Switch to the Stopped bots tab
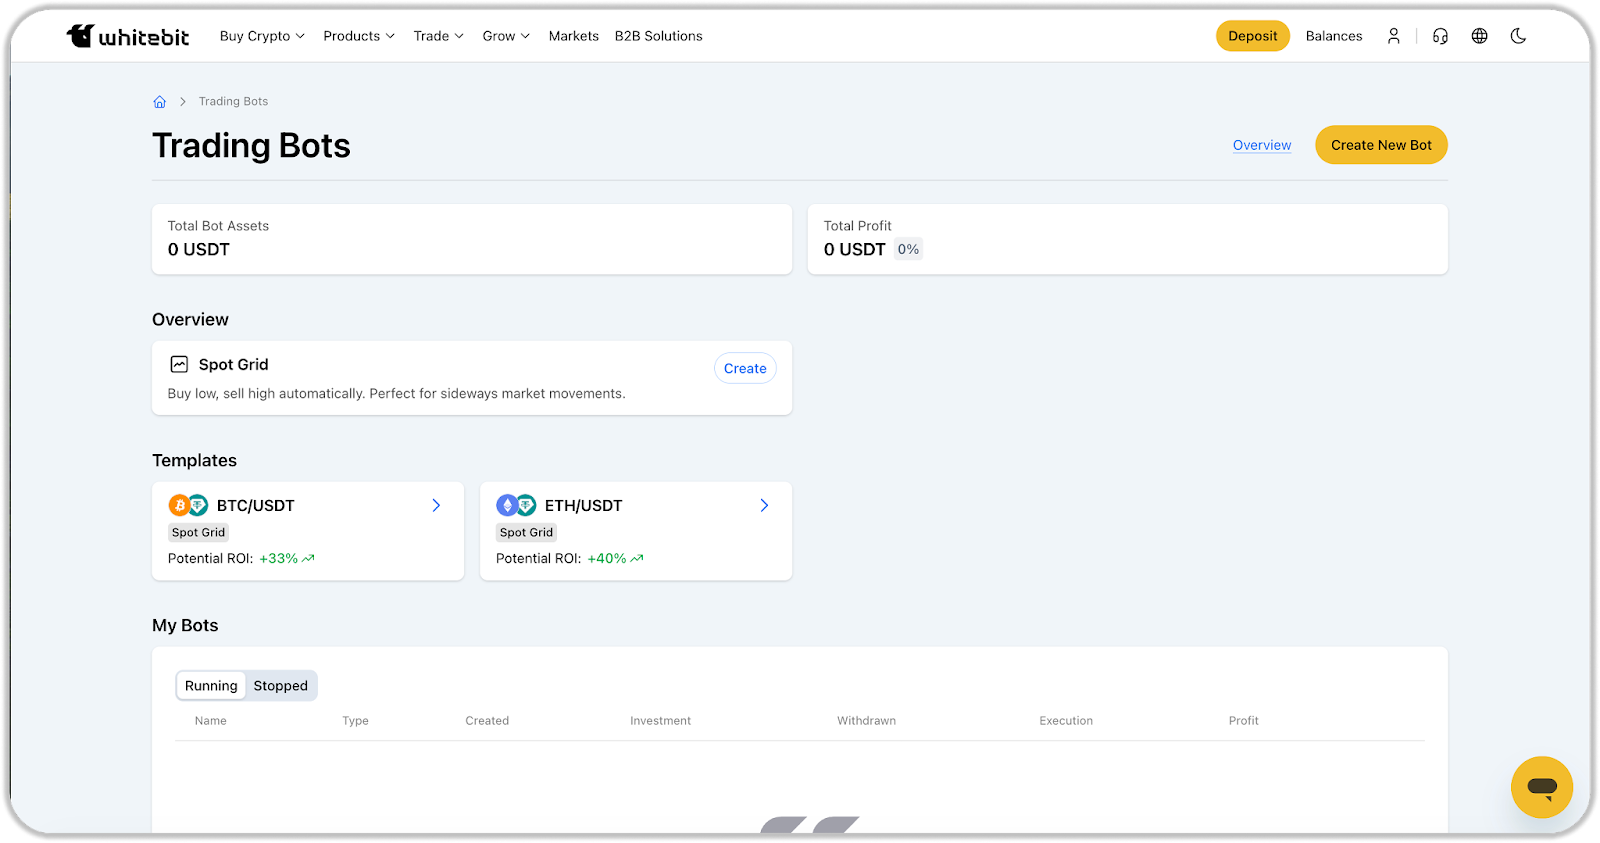1600x843 pixels. (x=280, y=686)
